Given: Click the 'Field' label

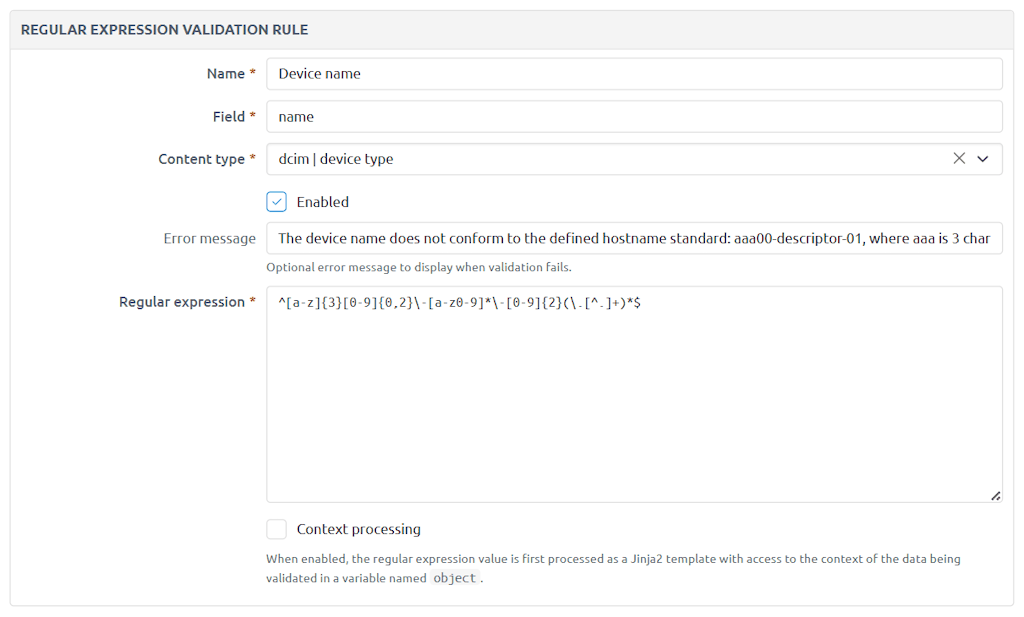Looking at the screenshot, I should (x=229, y=117).
